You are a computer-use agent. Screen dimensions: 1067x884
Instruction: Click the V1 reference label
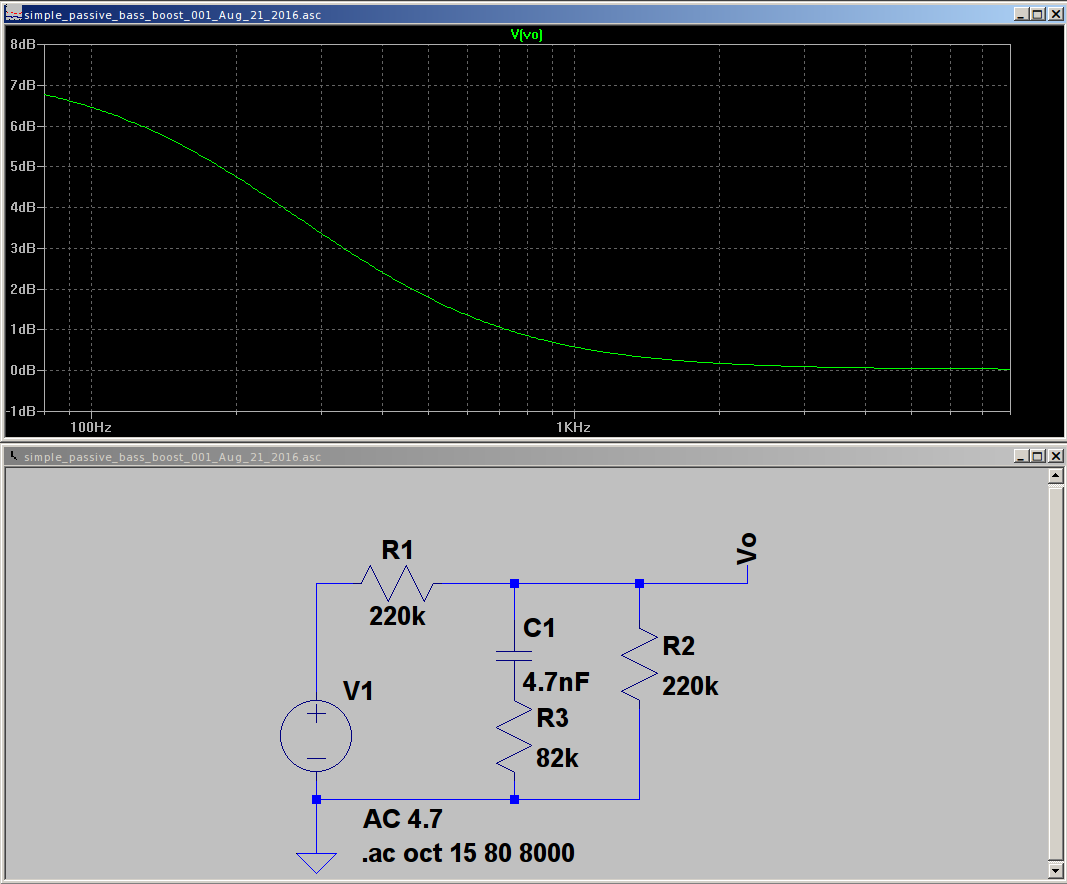[x=358, y=691]
